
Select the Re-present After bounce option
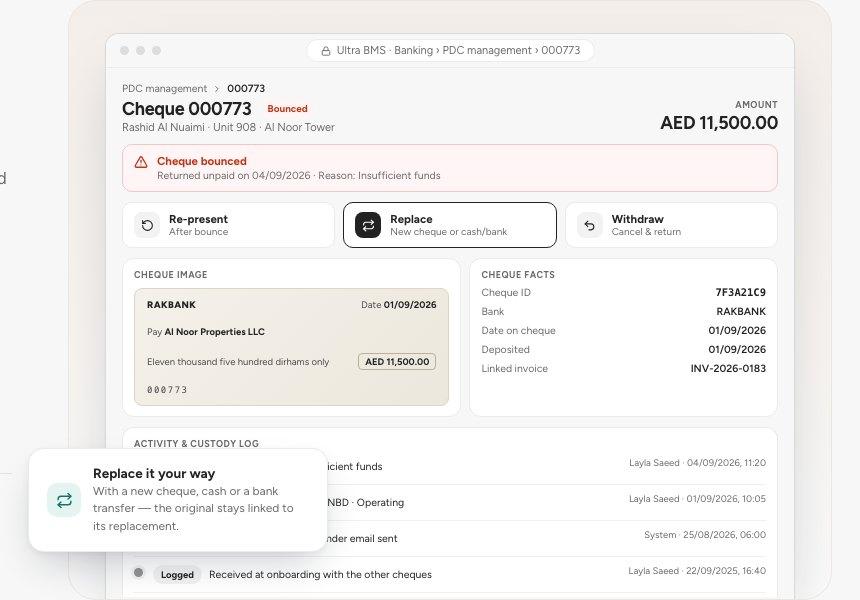(229, 225)
